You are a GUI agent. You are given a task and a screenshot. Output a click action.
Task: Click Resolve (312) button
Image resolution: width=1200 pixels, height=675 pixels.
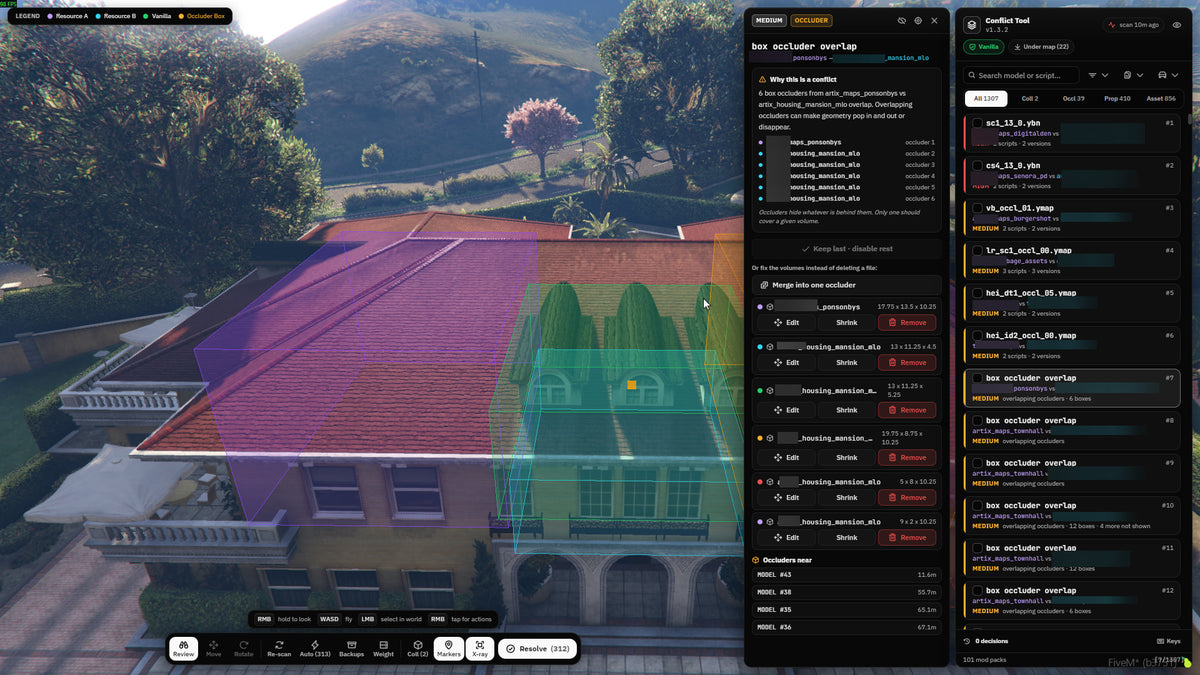click(538, 649)
